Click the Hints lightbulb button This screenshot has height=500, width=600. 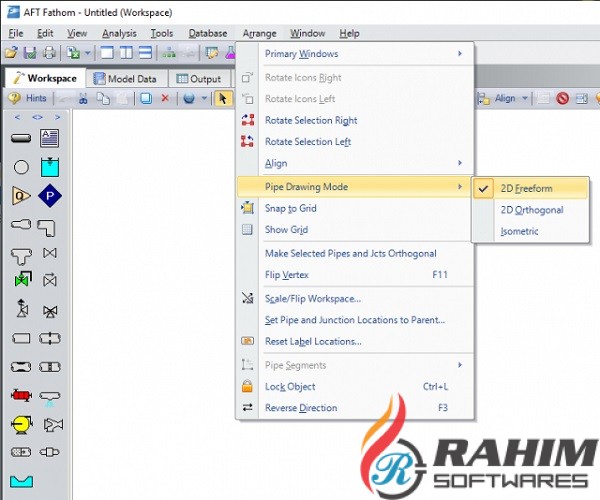coord(28,98)
